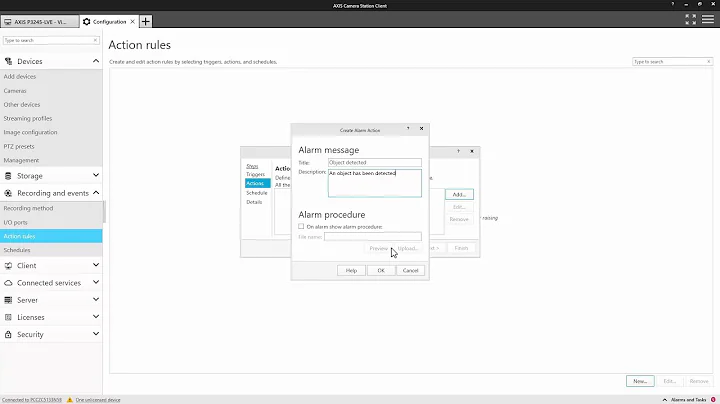720x404 pixels.
Task: Open the Cameras page
Action: [15, 91]
